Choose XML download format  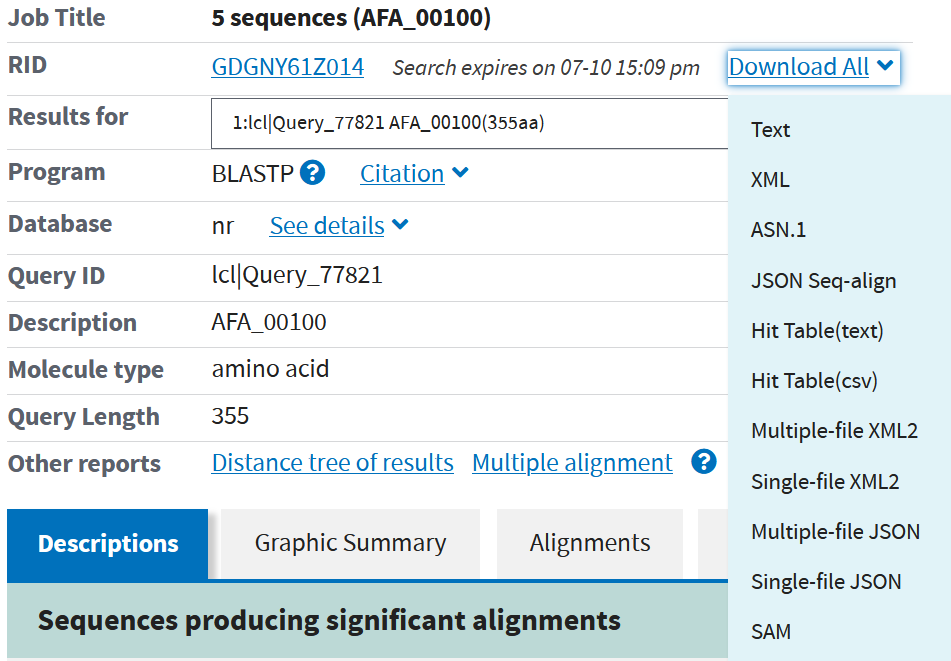click(x=770, y=180)
